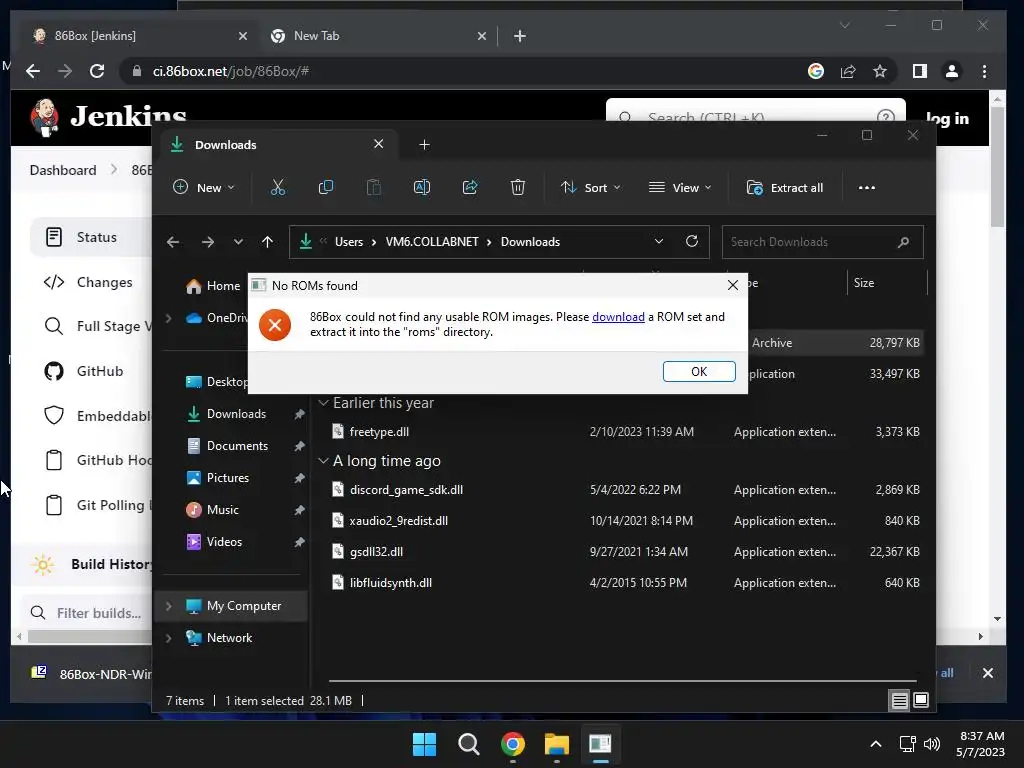Close the No ROMs found dialog

pos(733,285)
